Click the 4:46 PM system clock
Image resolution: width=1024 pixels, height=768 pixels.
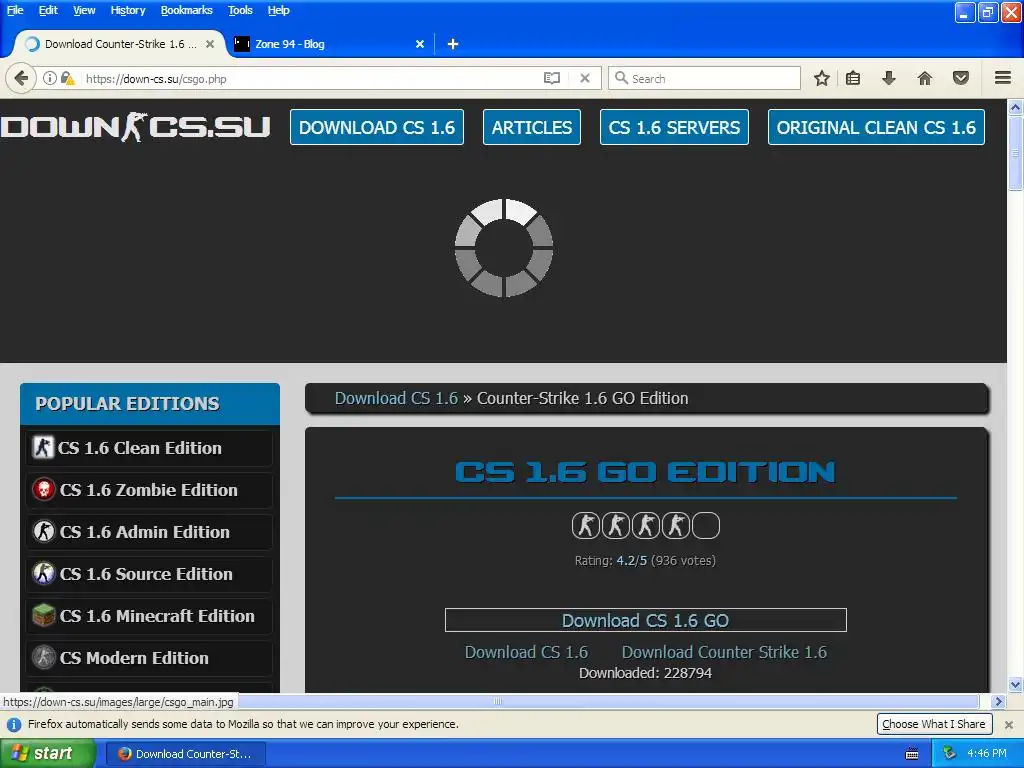tap(987, 754)
